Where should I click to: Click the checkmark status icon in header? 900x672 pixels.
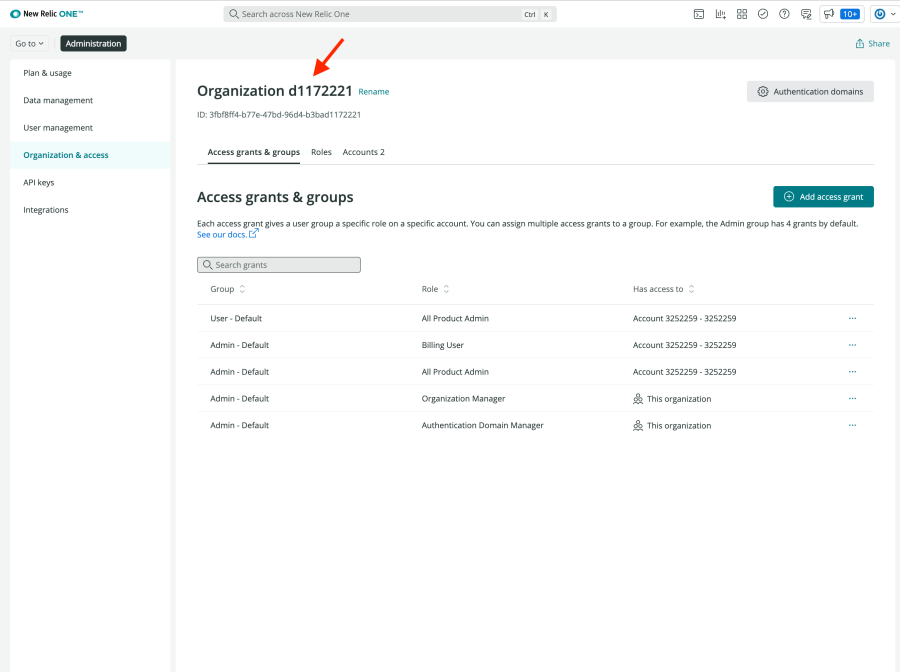click(763, 14)
